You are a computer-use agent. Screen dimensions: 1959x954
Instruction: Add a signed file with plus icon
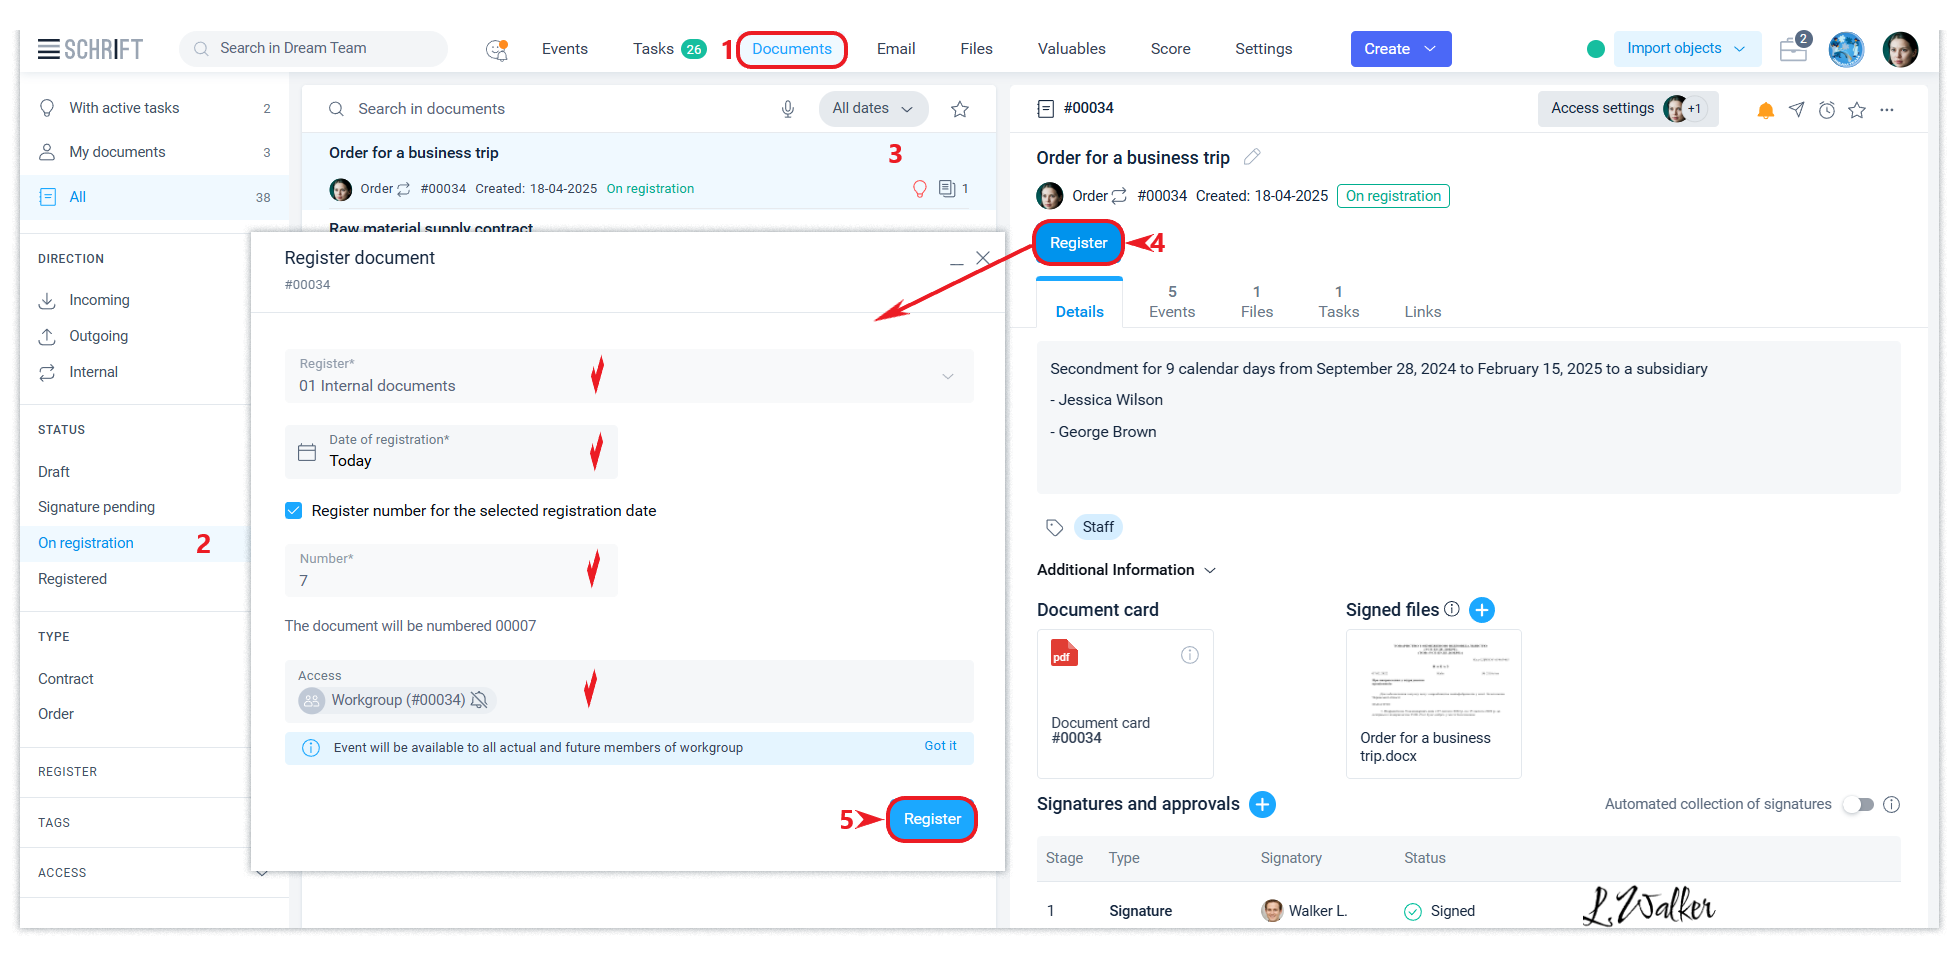(x=1482, y=610)
